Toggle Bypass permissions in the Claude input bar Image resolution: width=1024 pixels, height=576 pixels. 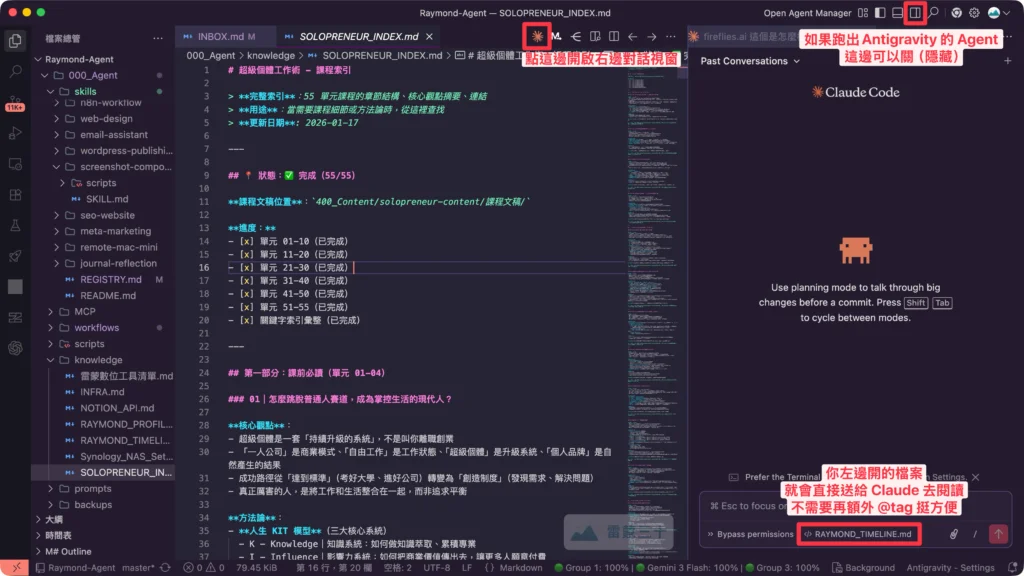coord(754,533)
